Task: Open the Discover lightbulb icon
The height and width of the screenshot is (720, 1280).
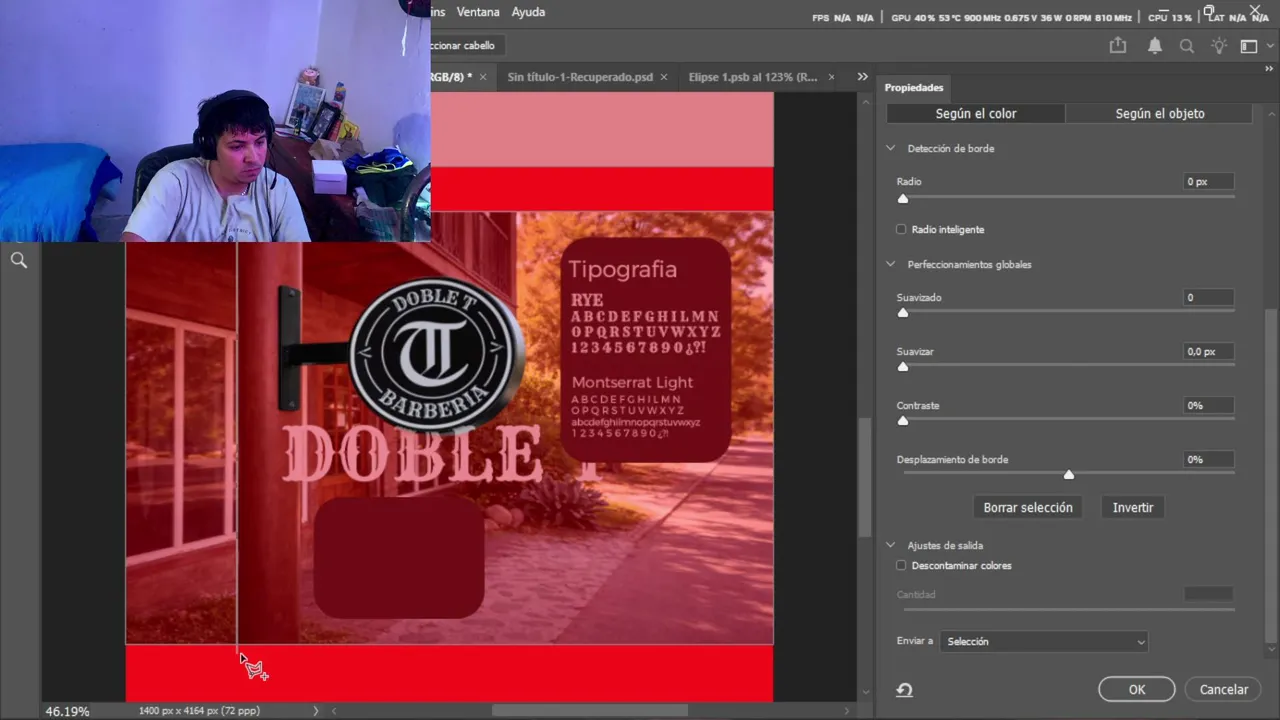Action: tap(1219, 46)
